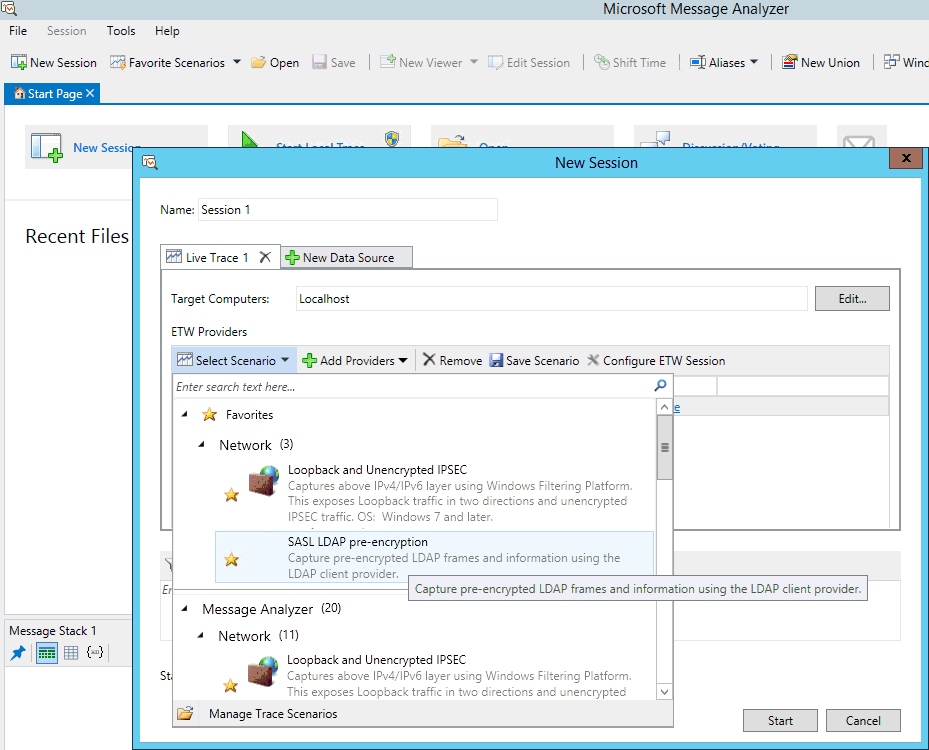The image size is (929, 750).
Task: Open the Tools menu
Action: pos(121,31)
